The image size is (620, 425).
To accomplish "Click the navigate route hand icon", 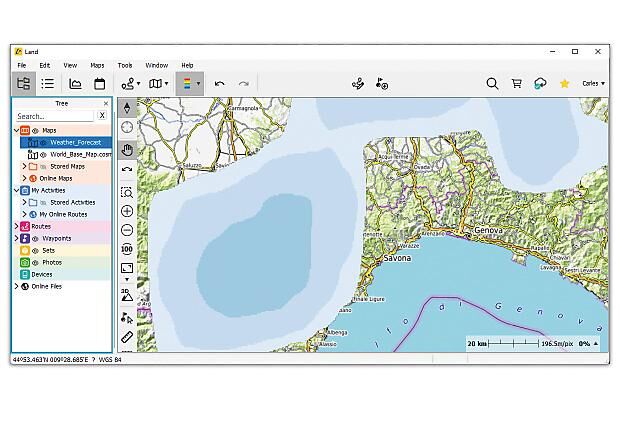I will pyautogui.click(x=358, y=83).
